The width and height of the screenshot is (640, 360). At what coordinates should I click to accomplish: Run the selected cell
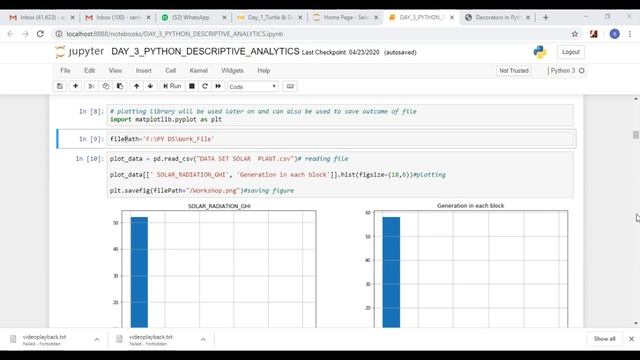172,86
